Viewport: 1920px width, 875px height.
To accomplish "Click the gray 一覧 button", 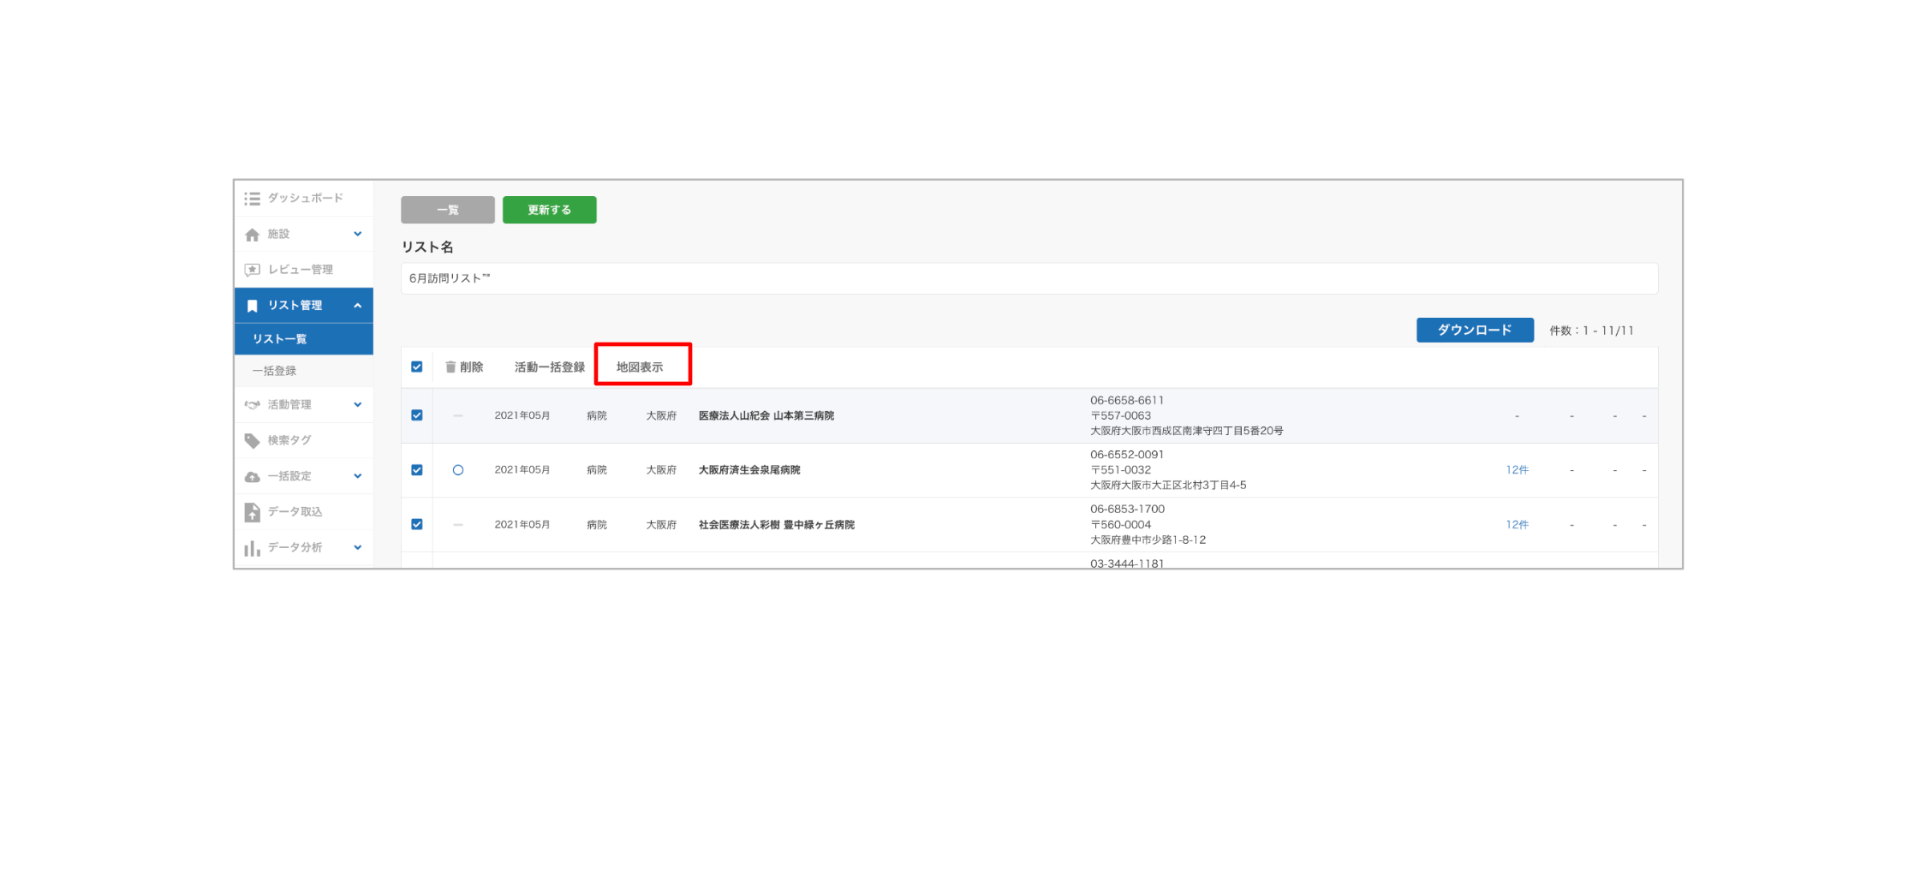I will tap(448, 210).
